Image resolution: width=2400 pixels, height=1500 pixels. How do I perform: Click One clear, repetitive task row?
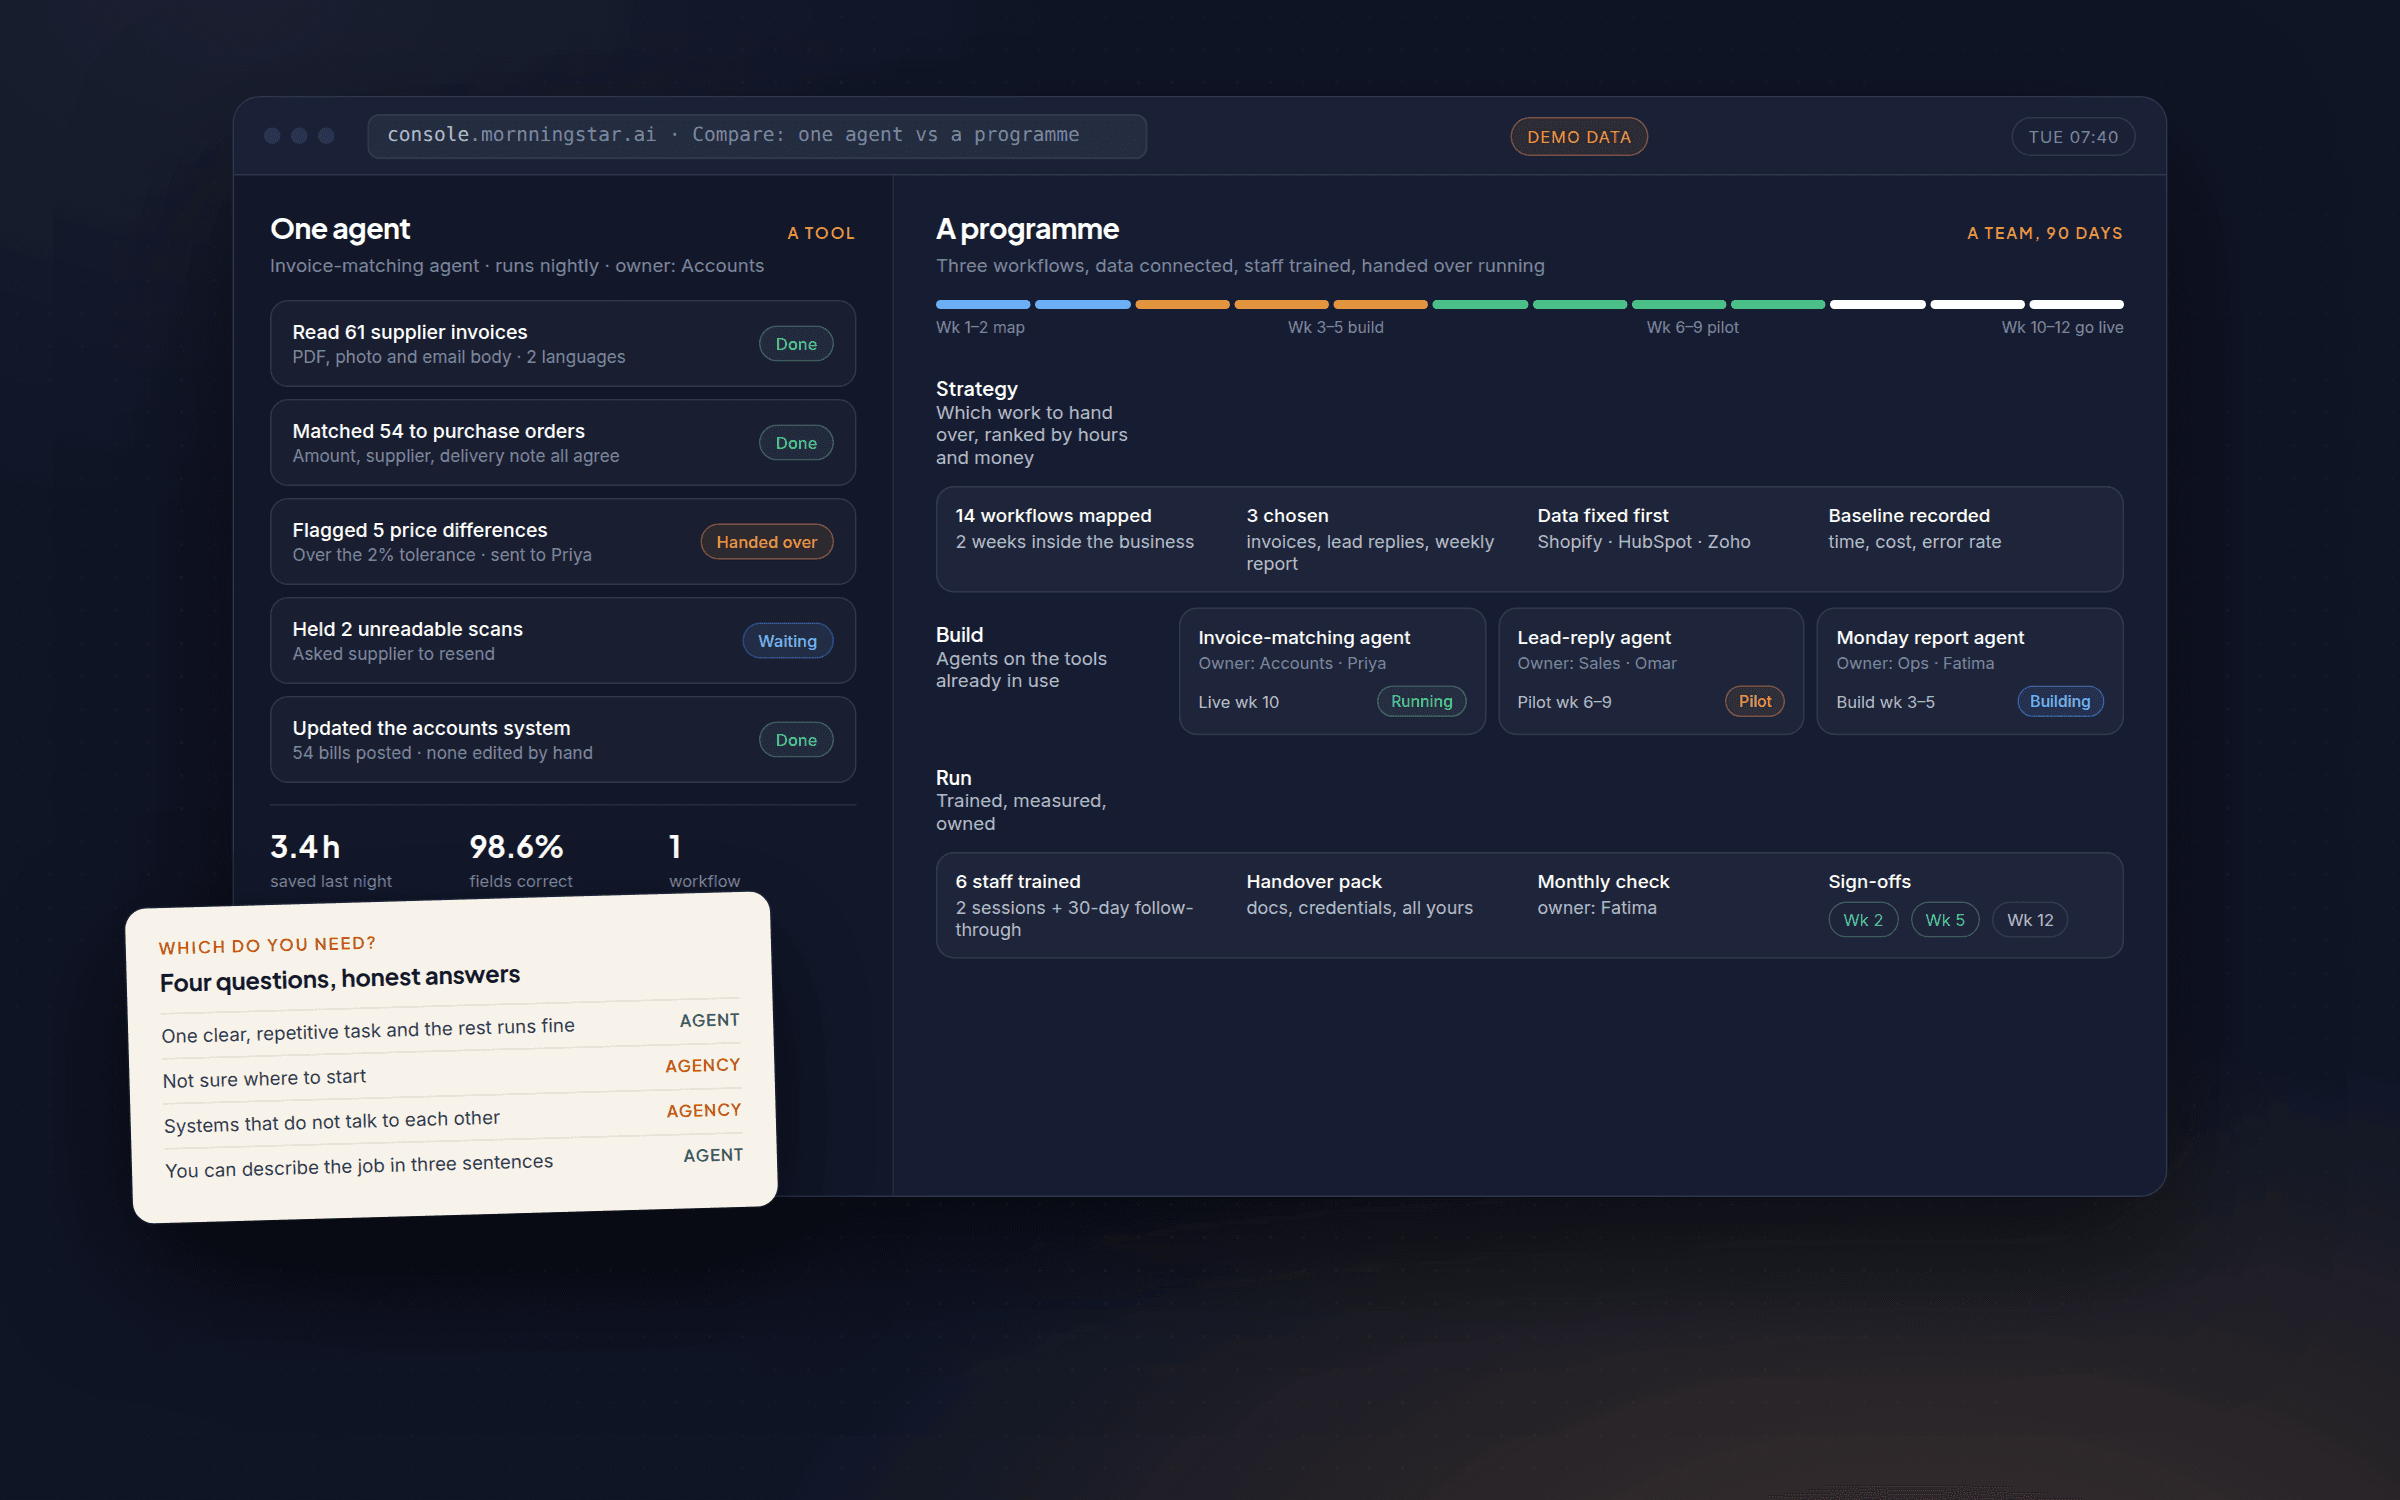coord(451,1026)
